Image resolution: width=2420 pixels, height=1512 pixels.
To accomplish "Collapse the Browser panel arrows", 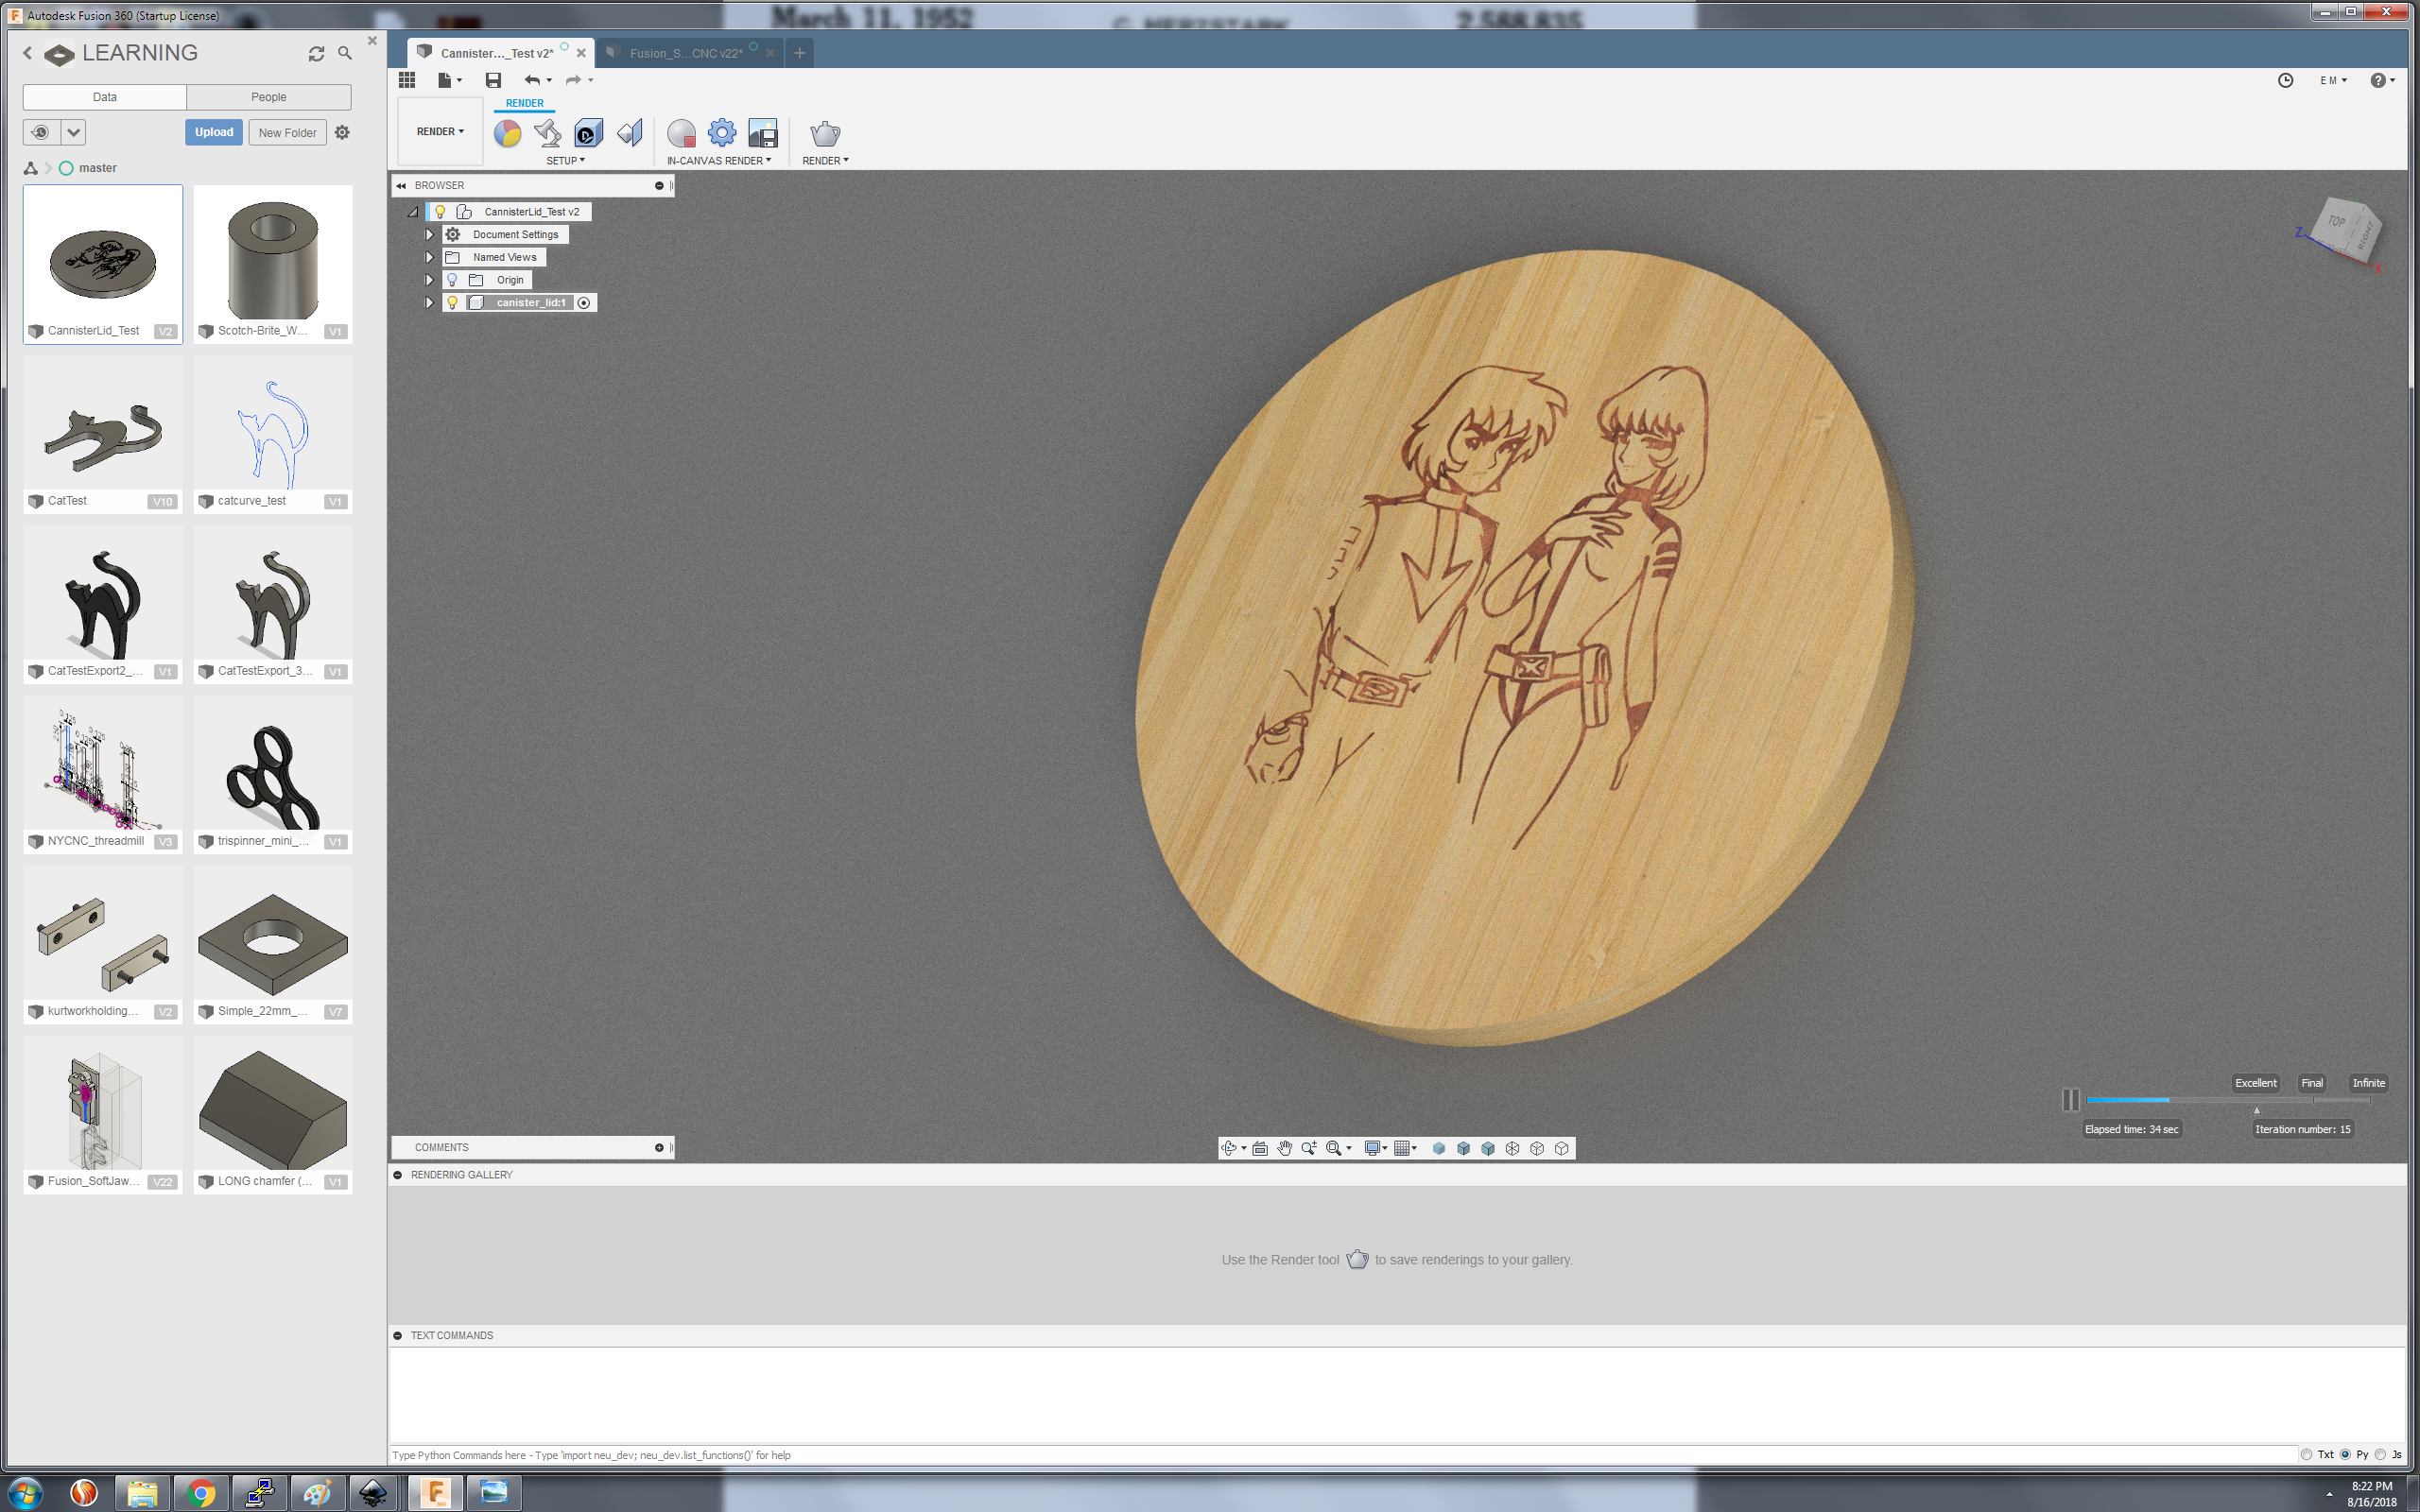I will point(401,186).
